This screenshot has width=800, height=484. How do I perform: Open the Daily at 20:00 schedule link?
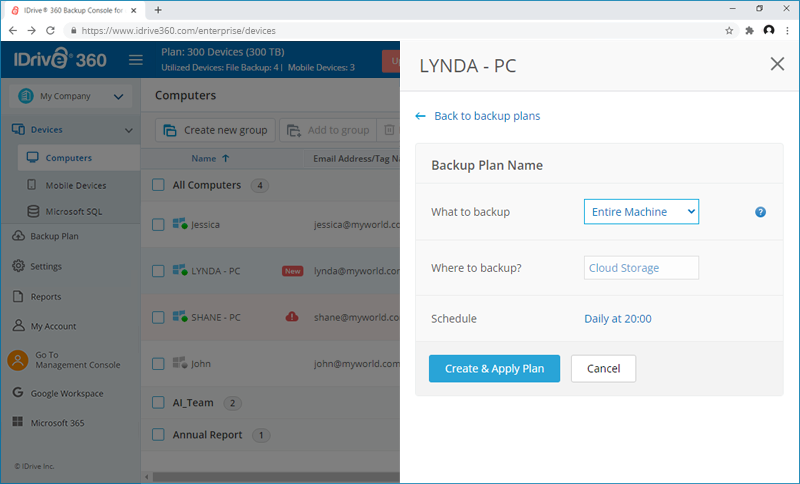tap(617, 319)
